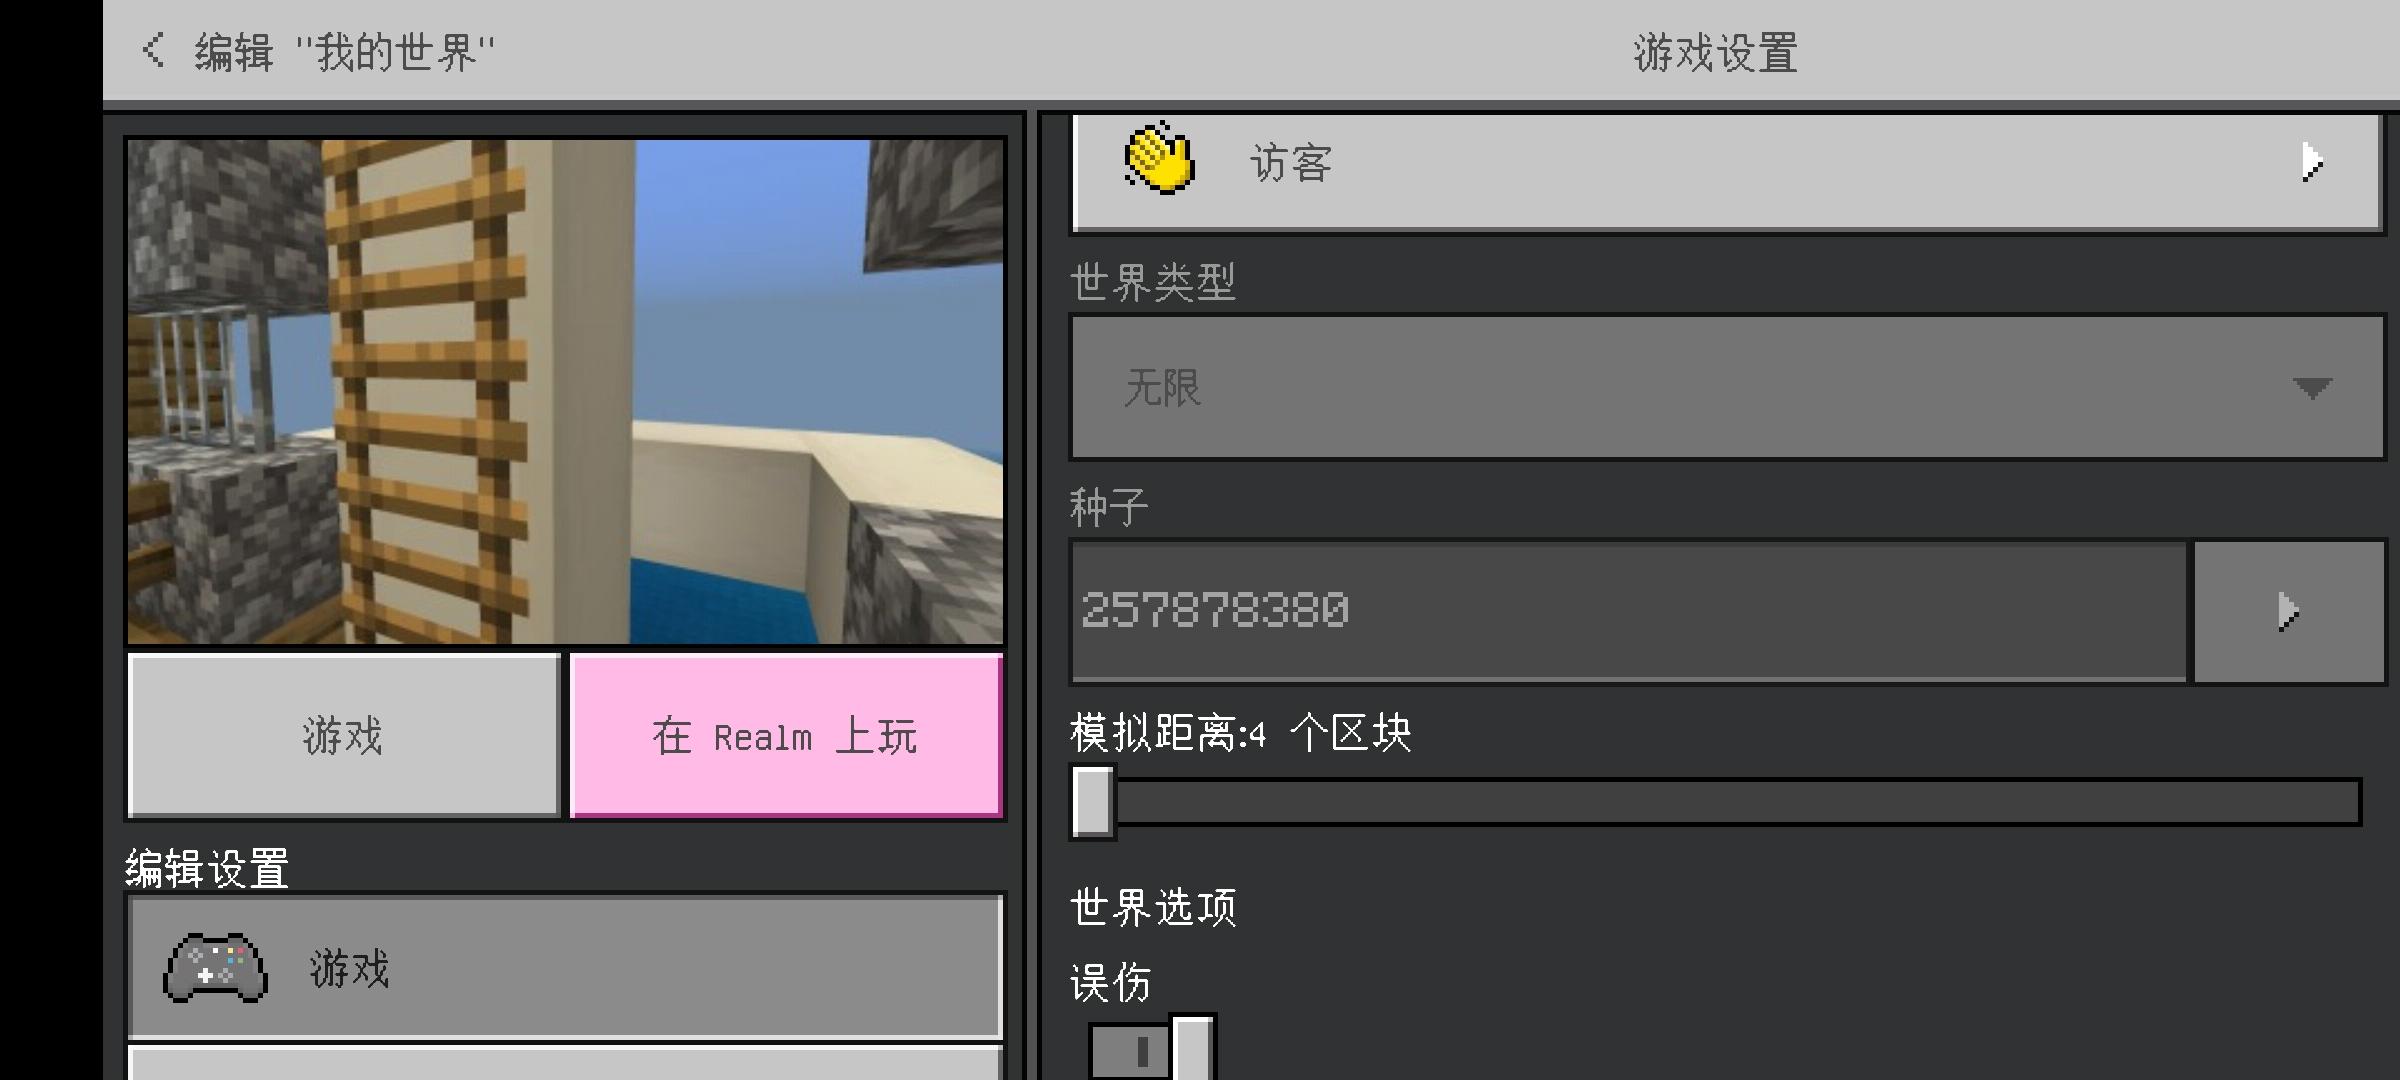Toggle the 误伤 friendly fire switch

(x=1151, y=1048)
